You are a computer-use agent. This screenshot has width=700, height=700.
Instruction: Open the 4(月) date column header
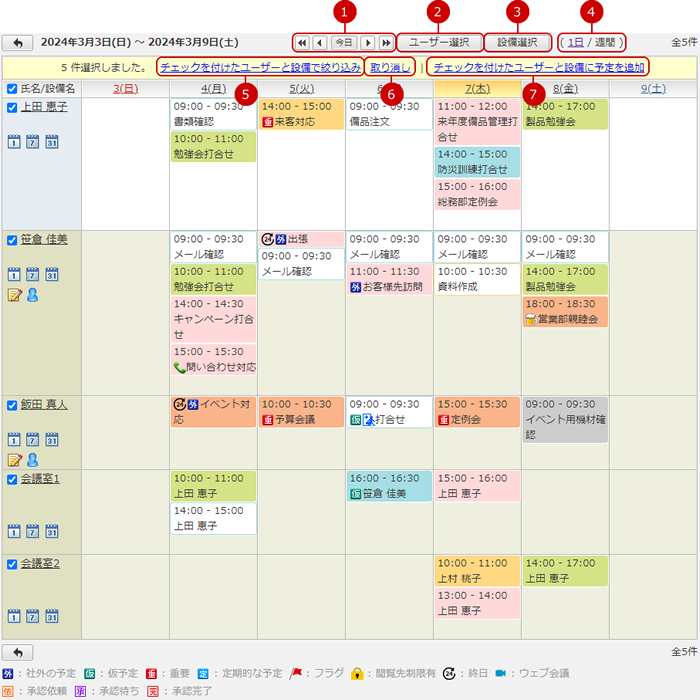pyautogui.click(x=213, y=89)
